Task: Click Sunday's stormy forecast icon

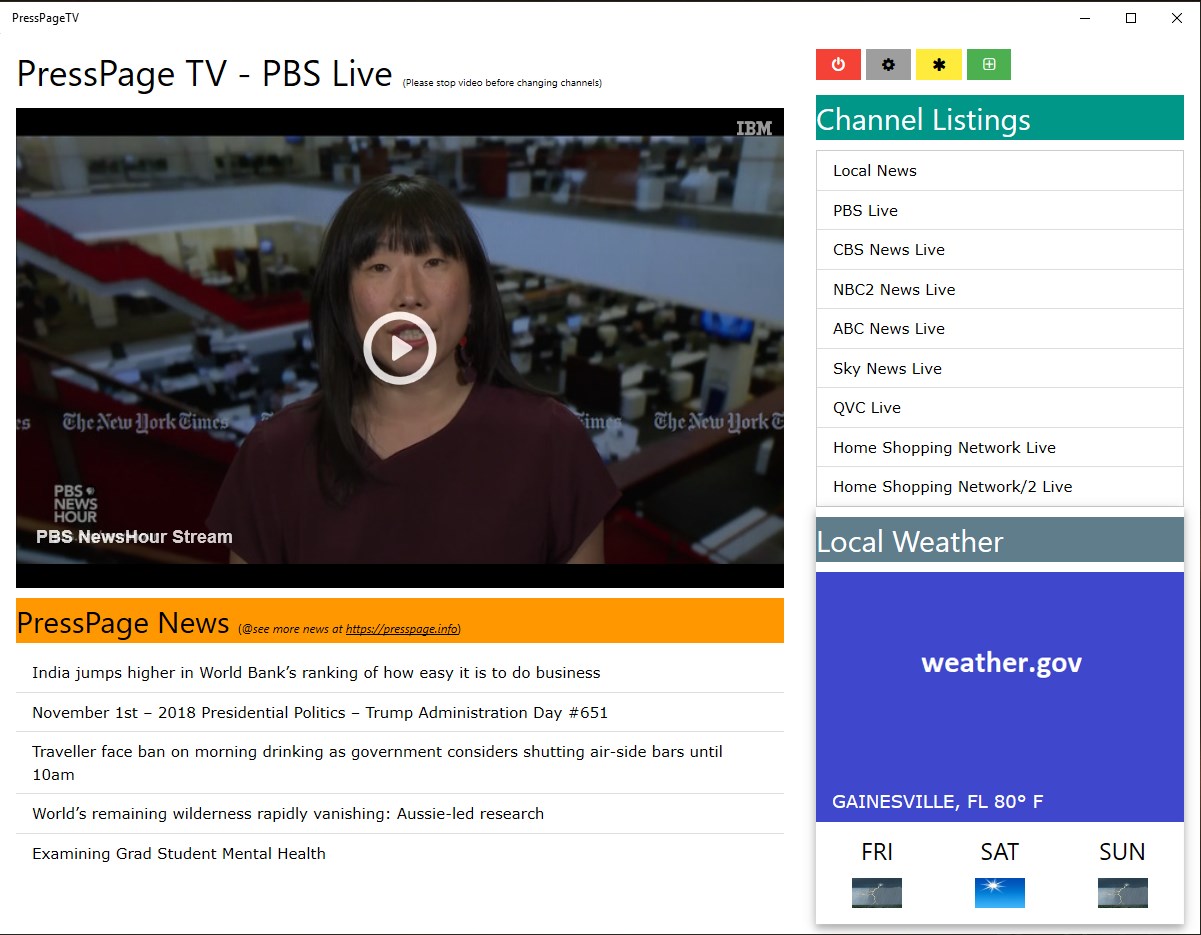Action: [x=1123, y=893]
